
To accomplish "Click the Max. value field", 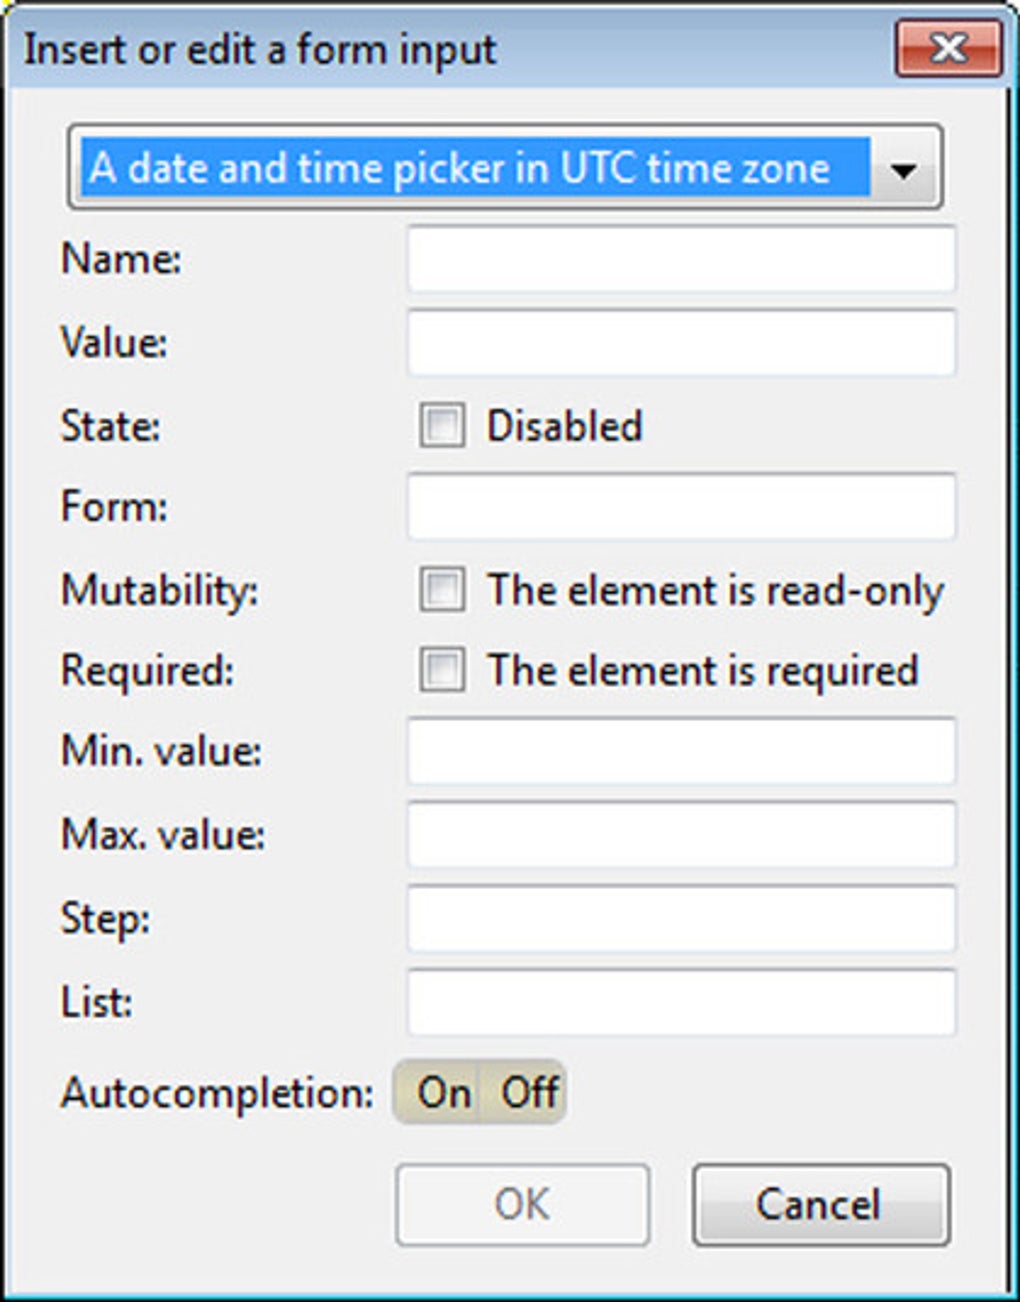I will point(681,834).
